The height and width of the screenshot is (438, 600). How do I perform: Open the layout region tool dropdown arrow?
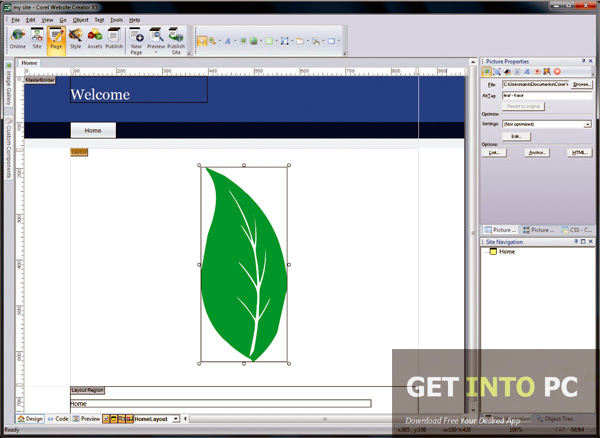pos(292,41)
